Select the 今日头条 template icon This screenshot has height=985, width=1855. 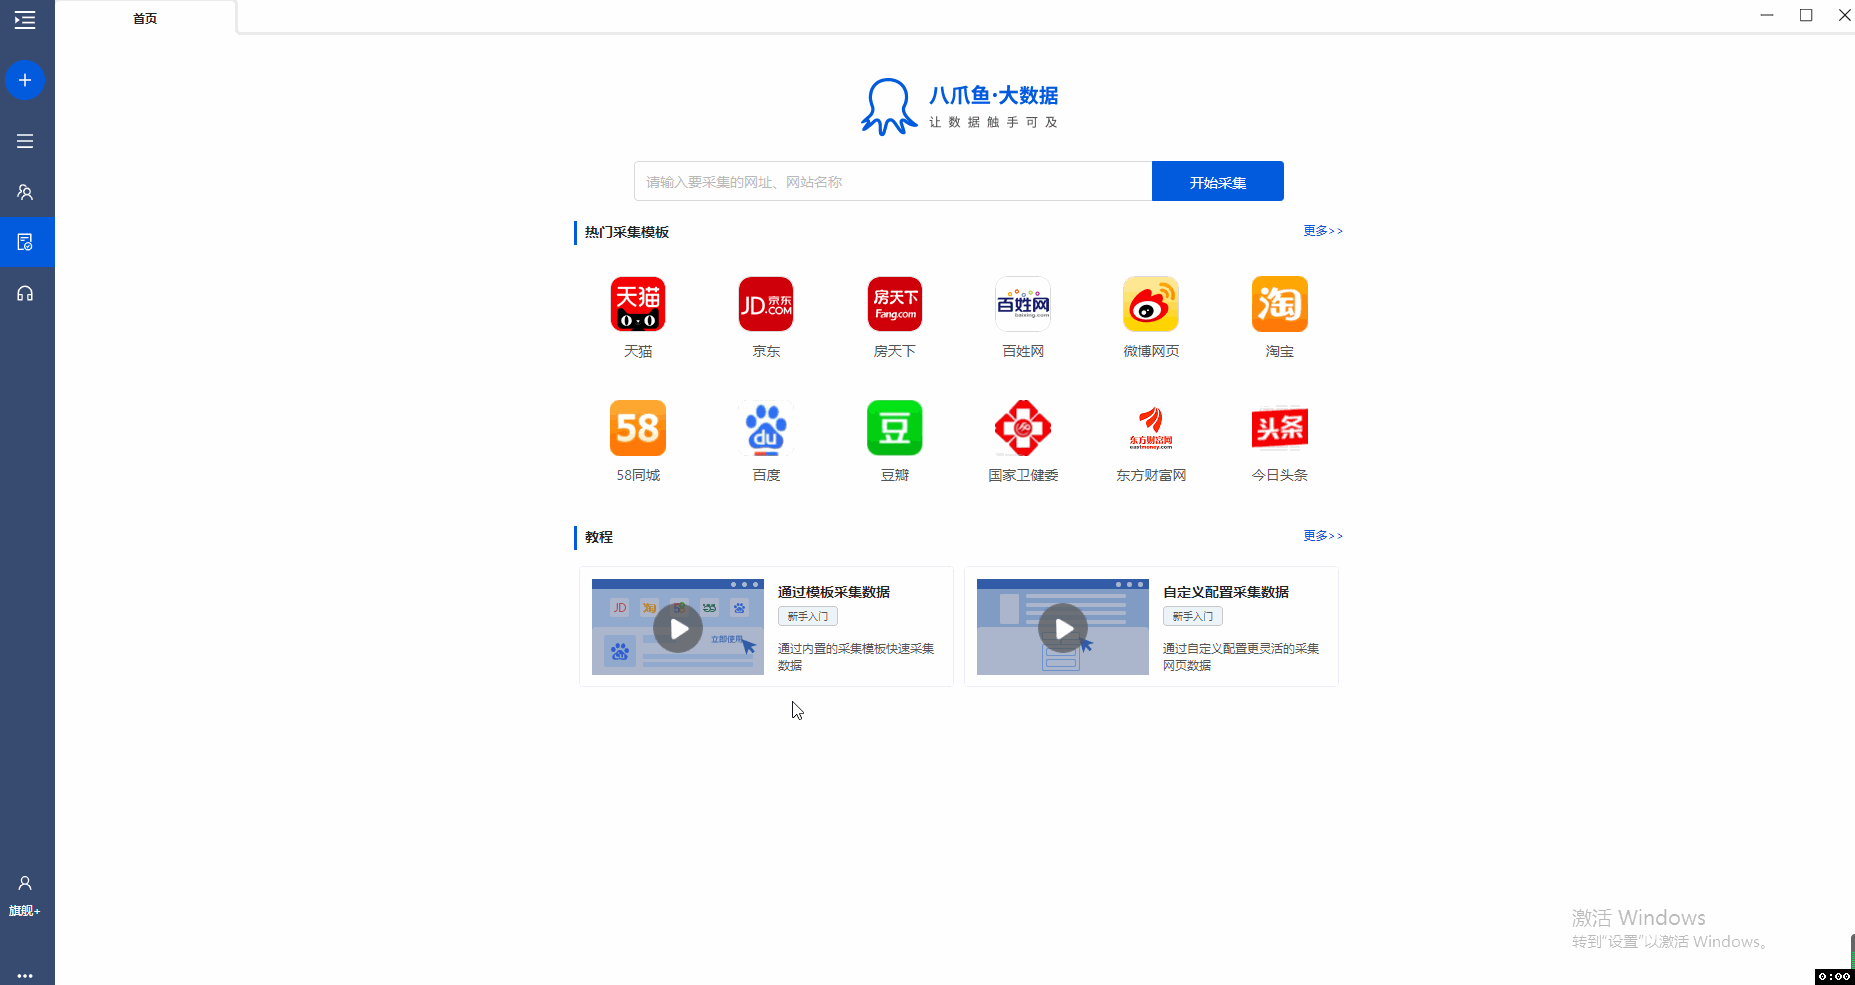tap(1280, 428)
